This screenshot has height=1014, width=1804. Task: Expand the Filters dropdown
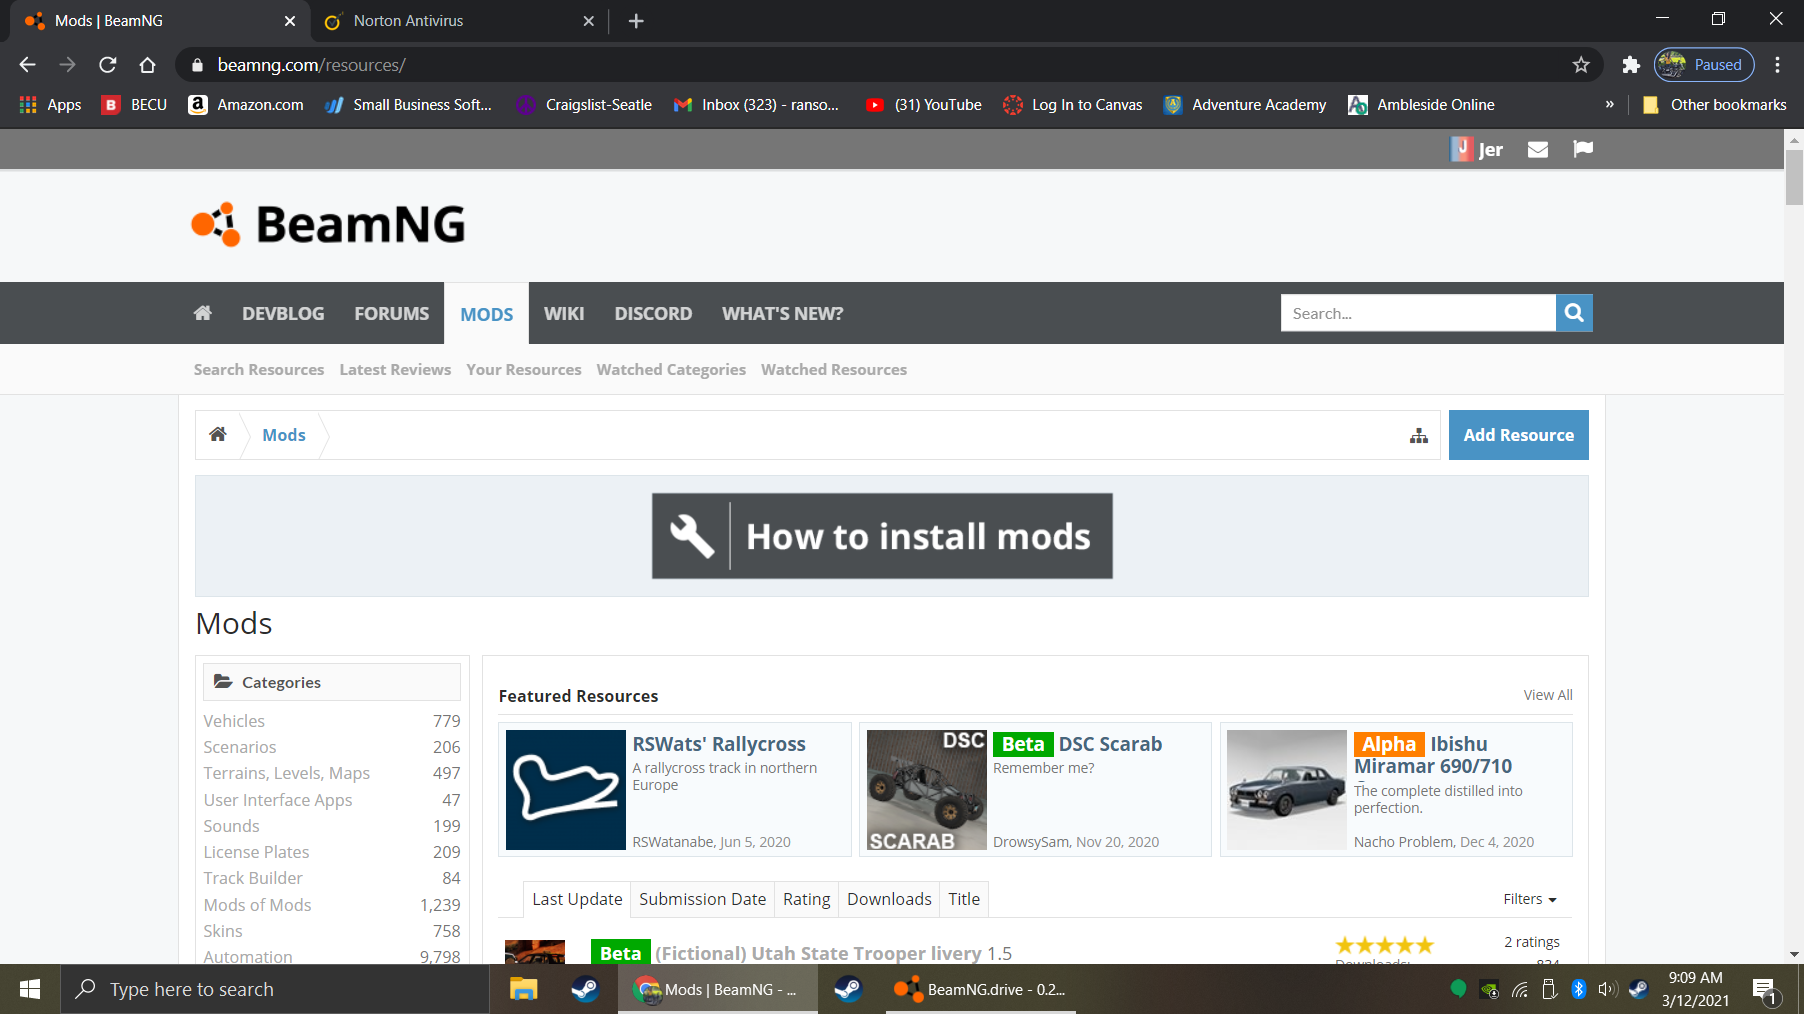(x=1530, y=899)
